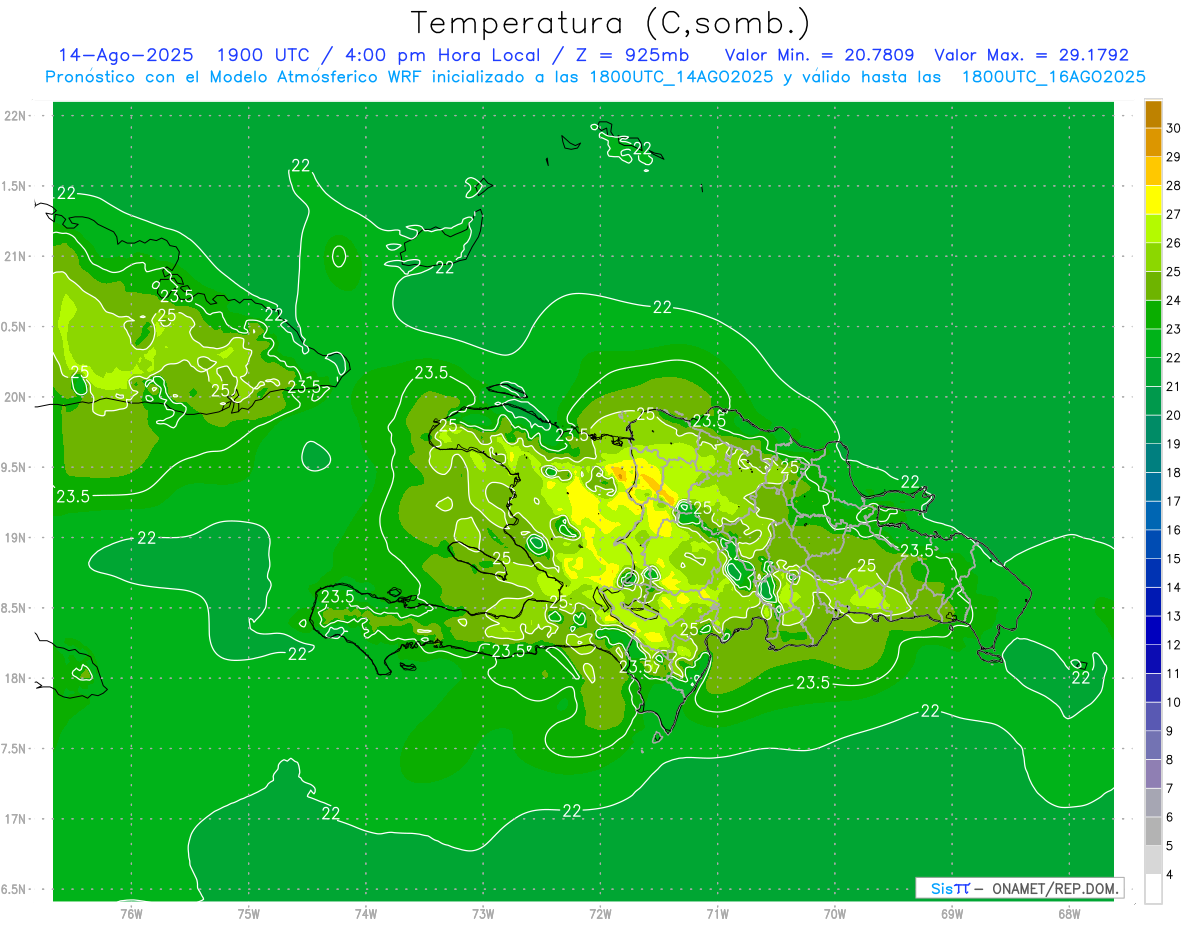1200x927 pixels.
Task: Click the color bar's '16' scale label
Action: 1173,530
